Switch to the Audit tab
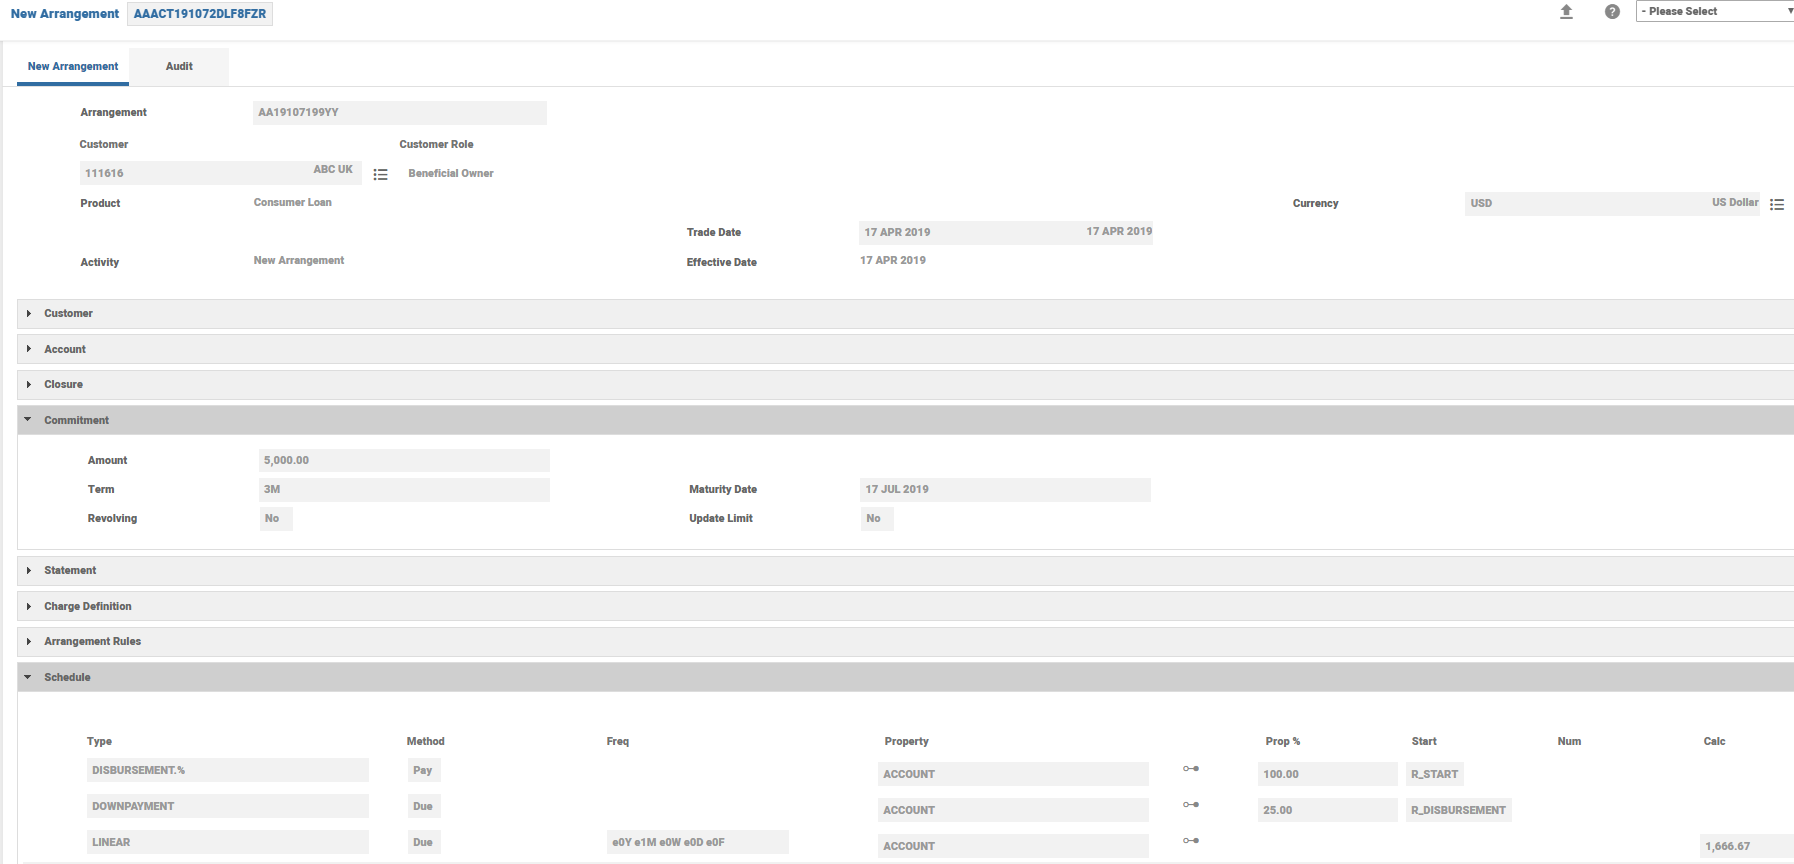This screenshot has height=864, width=1794. click(x=179, y=67)
